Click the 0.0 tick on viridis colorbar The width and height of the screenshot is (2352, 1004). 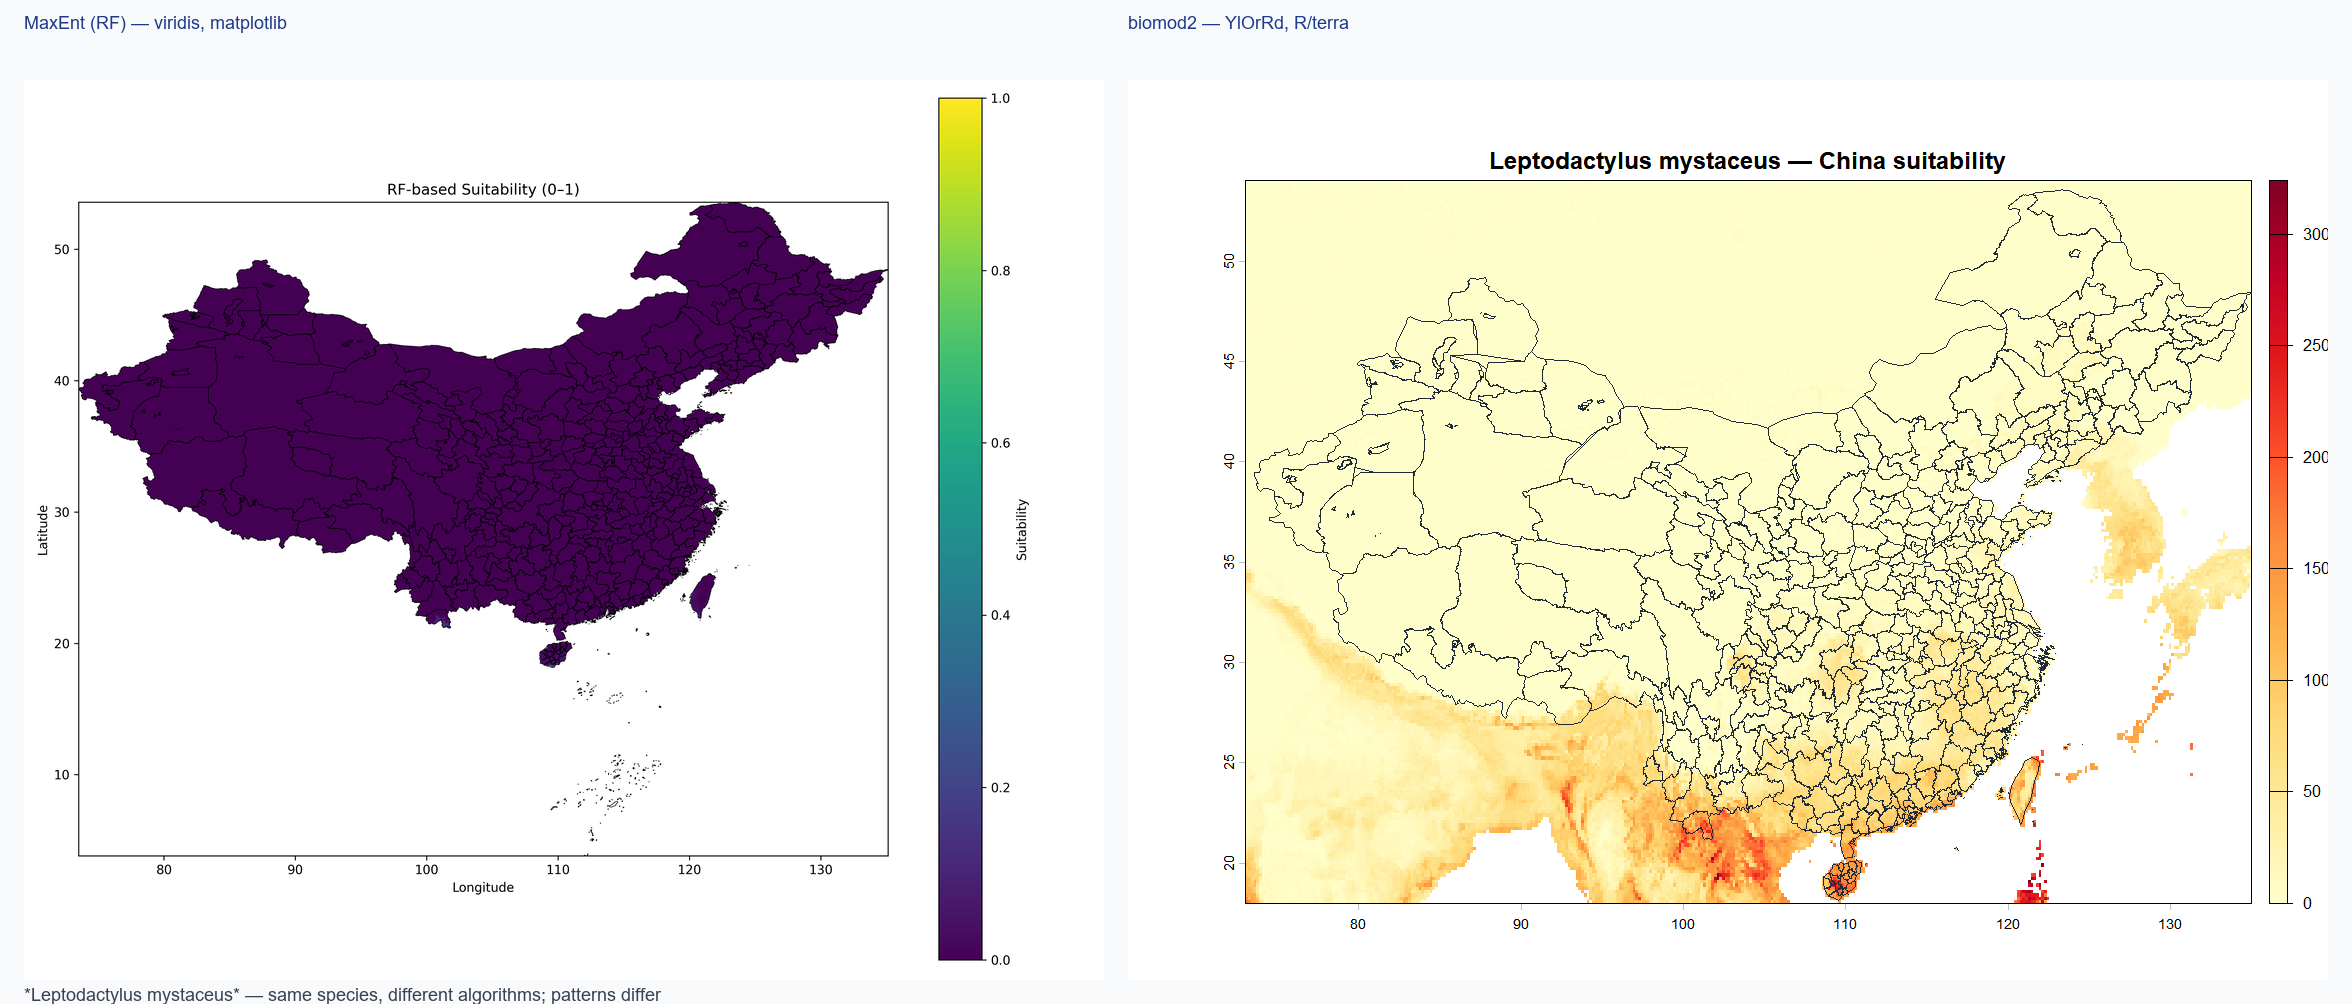click(x=1000, y=960)
